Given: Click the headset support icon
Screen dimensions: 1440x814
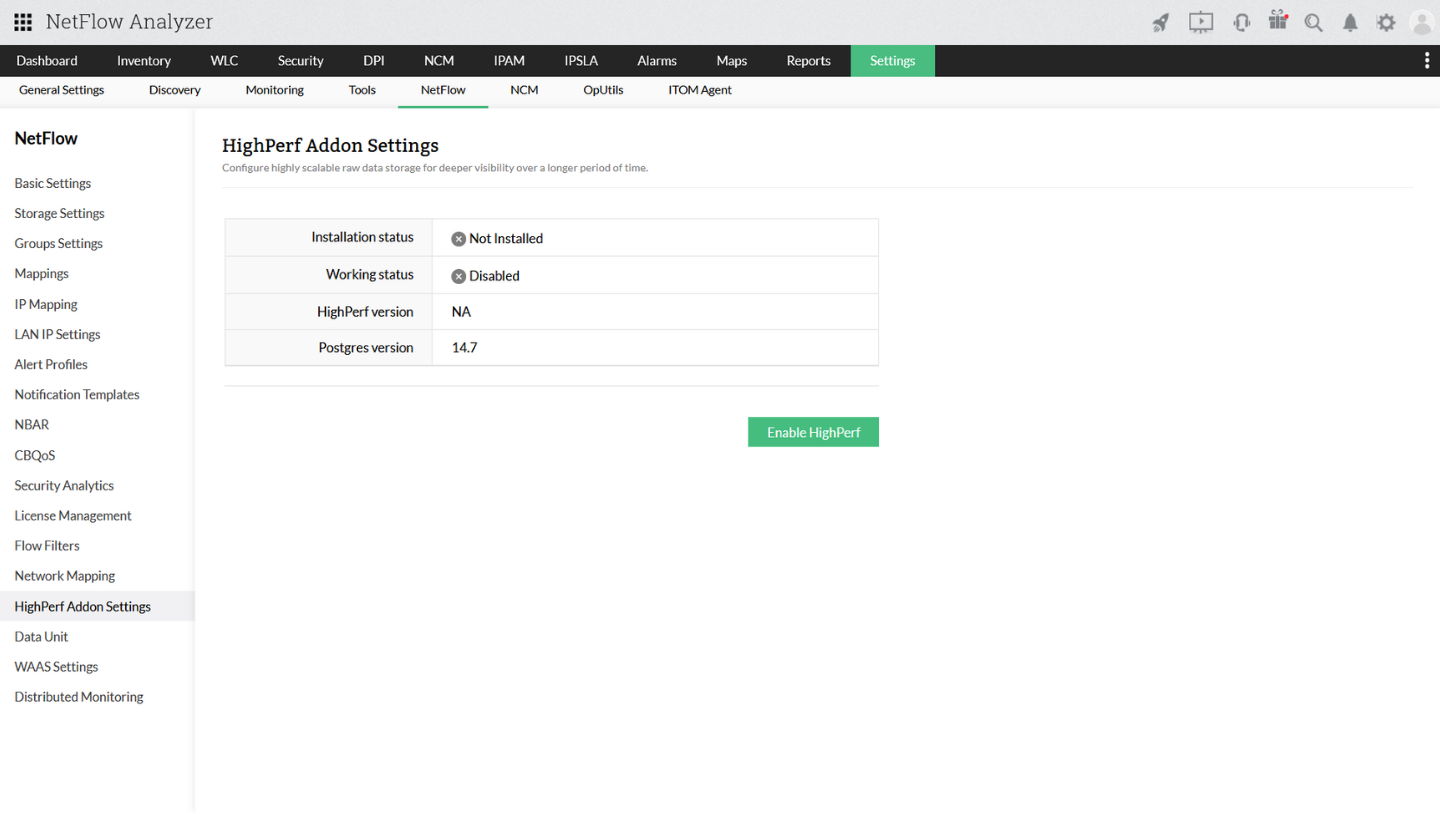Looking at the screenshot, I should click(x=1241, y=22).
